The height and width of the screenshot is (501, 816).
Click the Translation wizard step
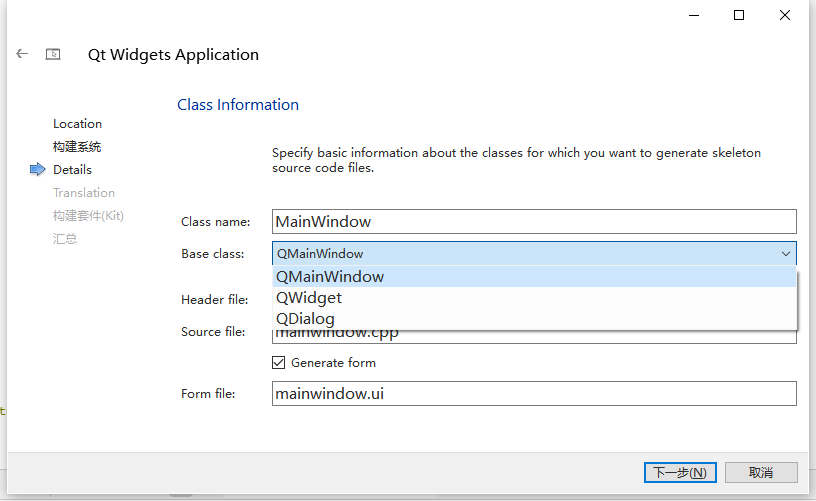[x=84, y=192]
